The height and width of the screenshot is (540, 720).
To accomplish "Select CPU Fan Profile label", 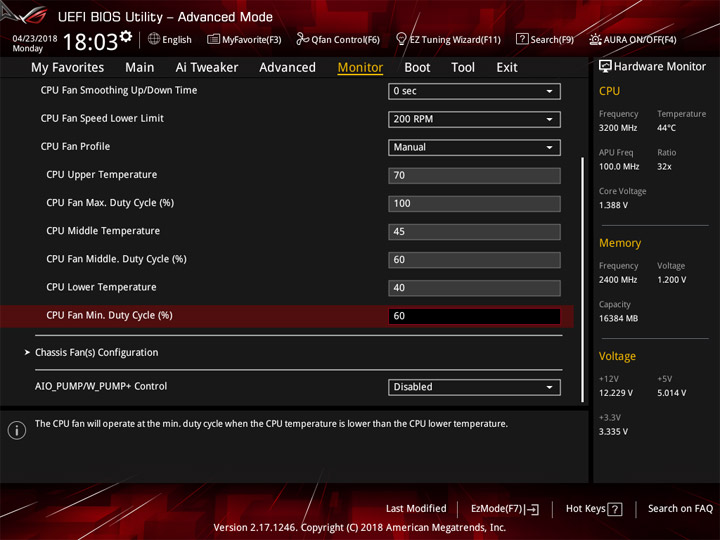I will (75, 146).
